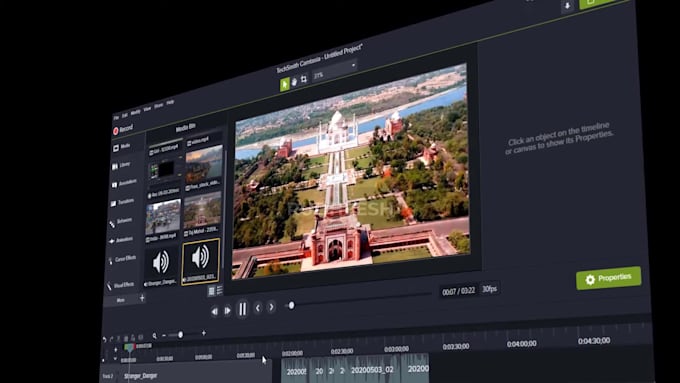The width and height of the screenshot is (680, 383).
Task: Click the 'Click an object on the timeline' hint text
Action: (560, 138)
